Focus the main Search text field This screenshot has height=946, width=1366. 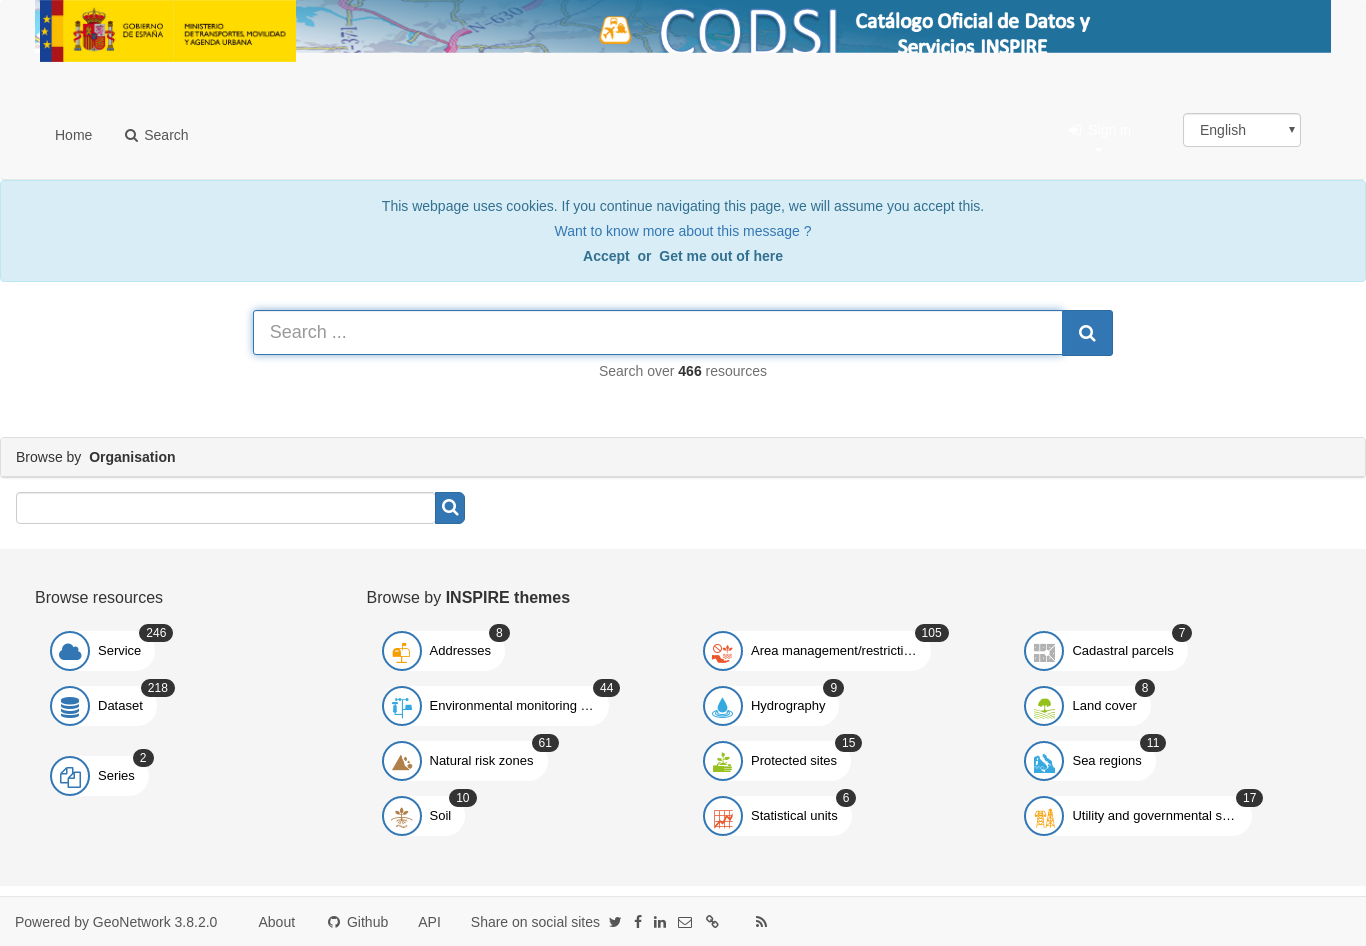(658, 333)
